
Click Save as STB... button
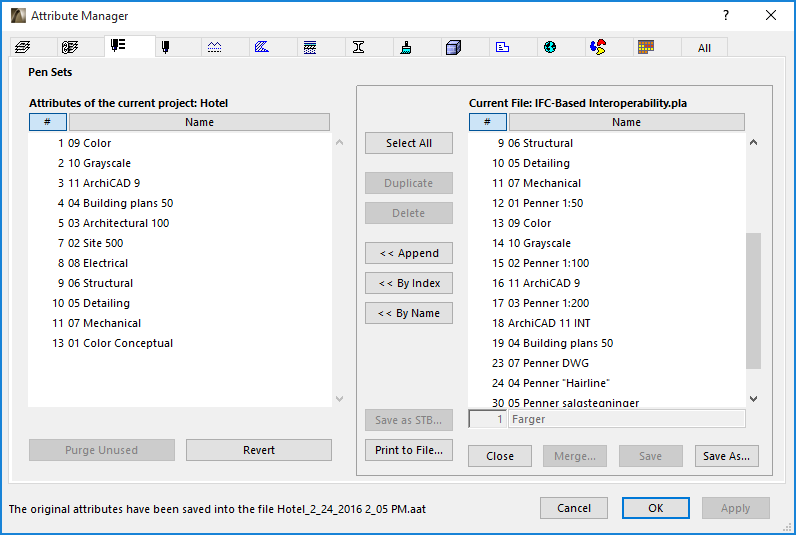[x=409, y=420]
